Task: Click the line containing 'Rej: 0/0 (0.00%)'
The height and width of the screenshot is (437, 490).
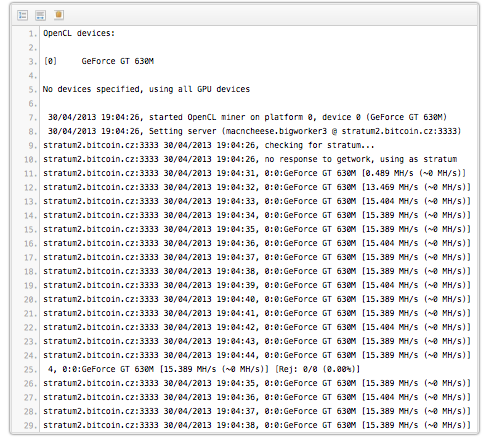Action: click(204, 369)
